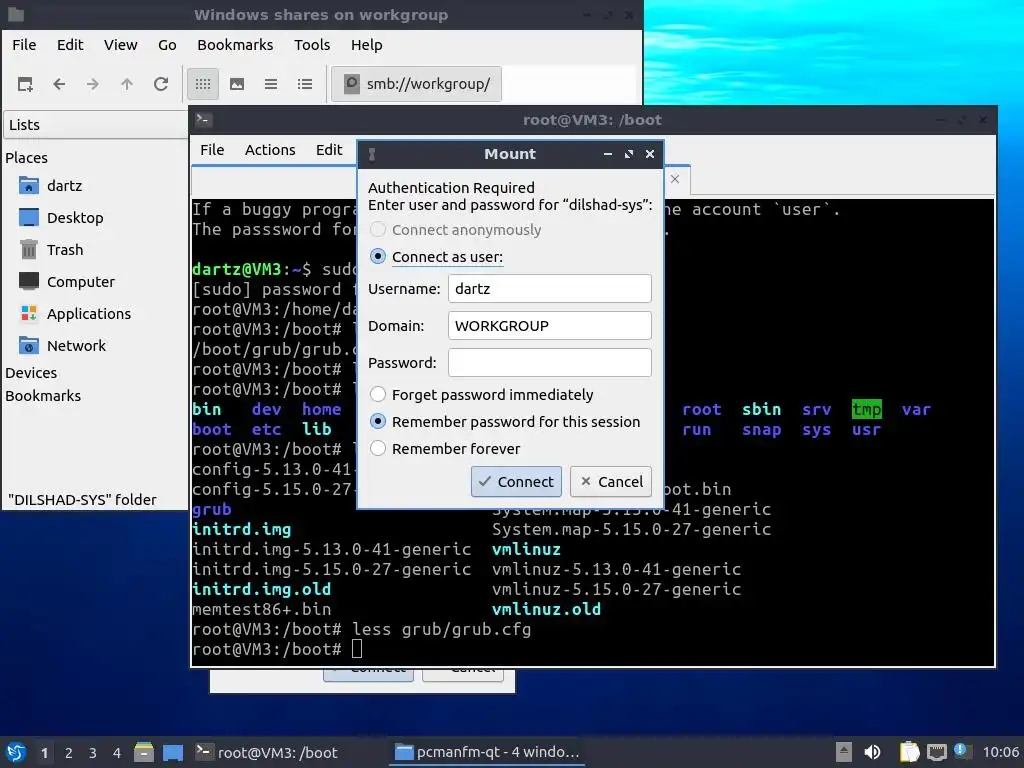Screen dimensions: 1024x768
Task: Open Go menu in file manager
Action: (167, 45)
